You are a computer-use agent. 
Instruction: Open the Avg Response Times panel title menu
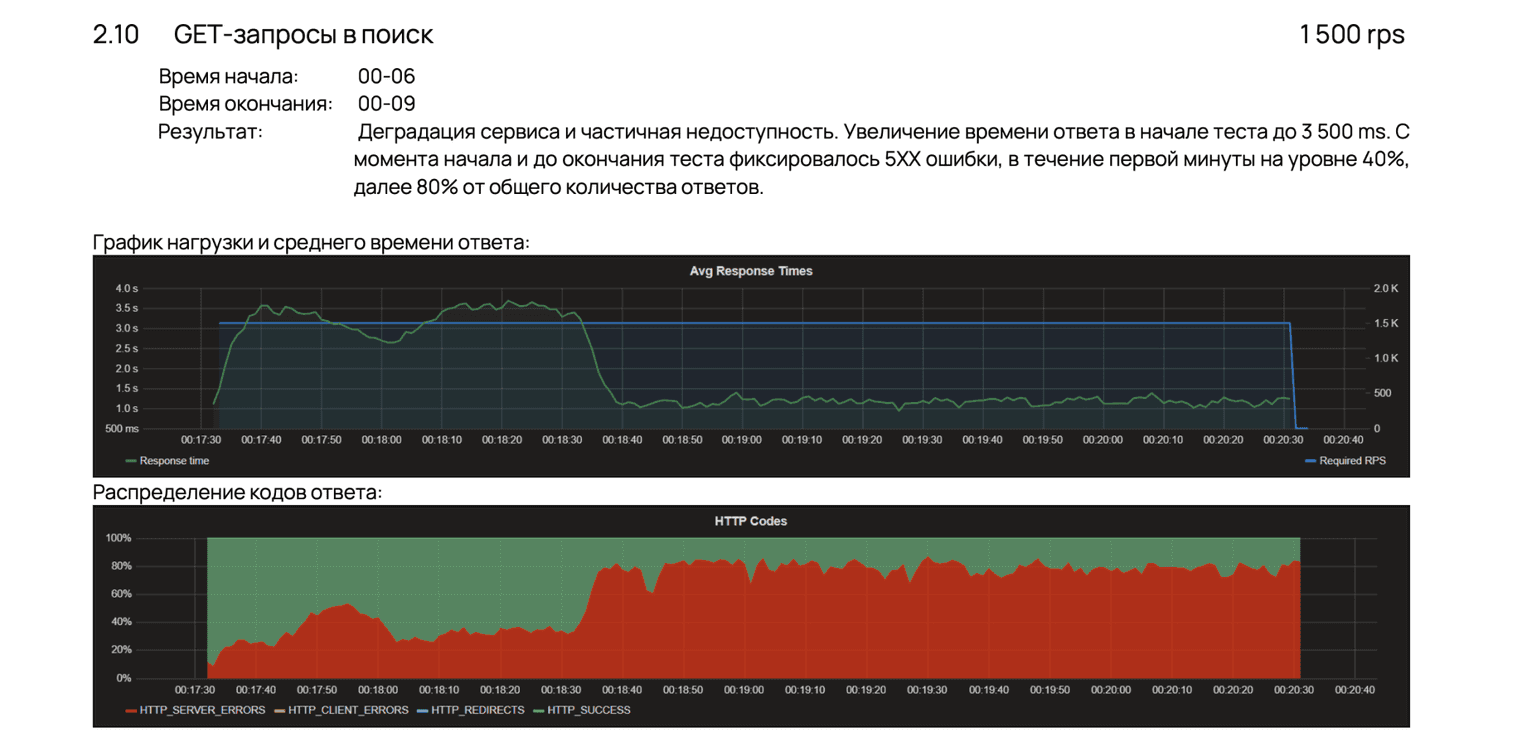pyautogui.click(x=750, y=271)
